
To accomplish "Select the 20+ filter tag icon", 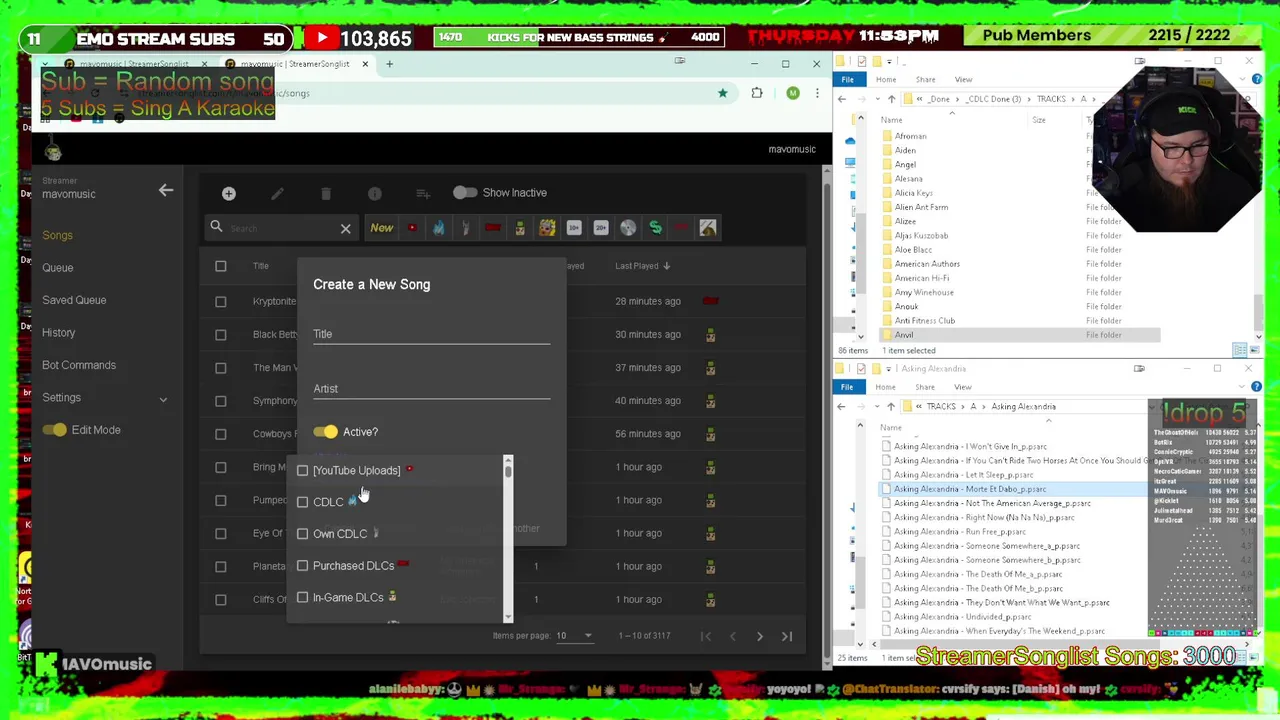I will tap(601, 228).
